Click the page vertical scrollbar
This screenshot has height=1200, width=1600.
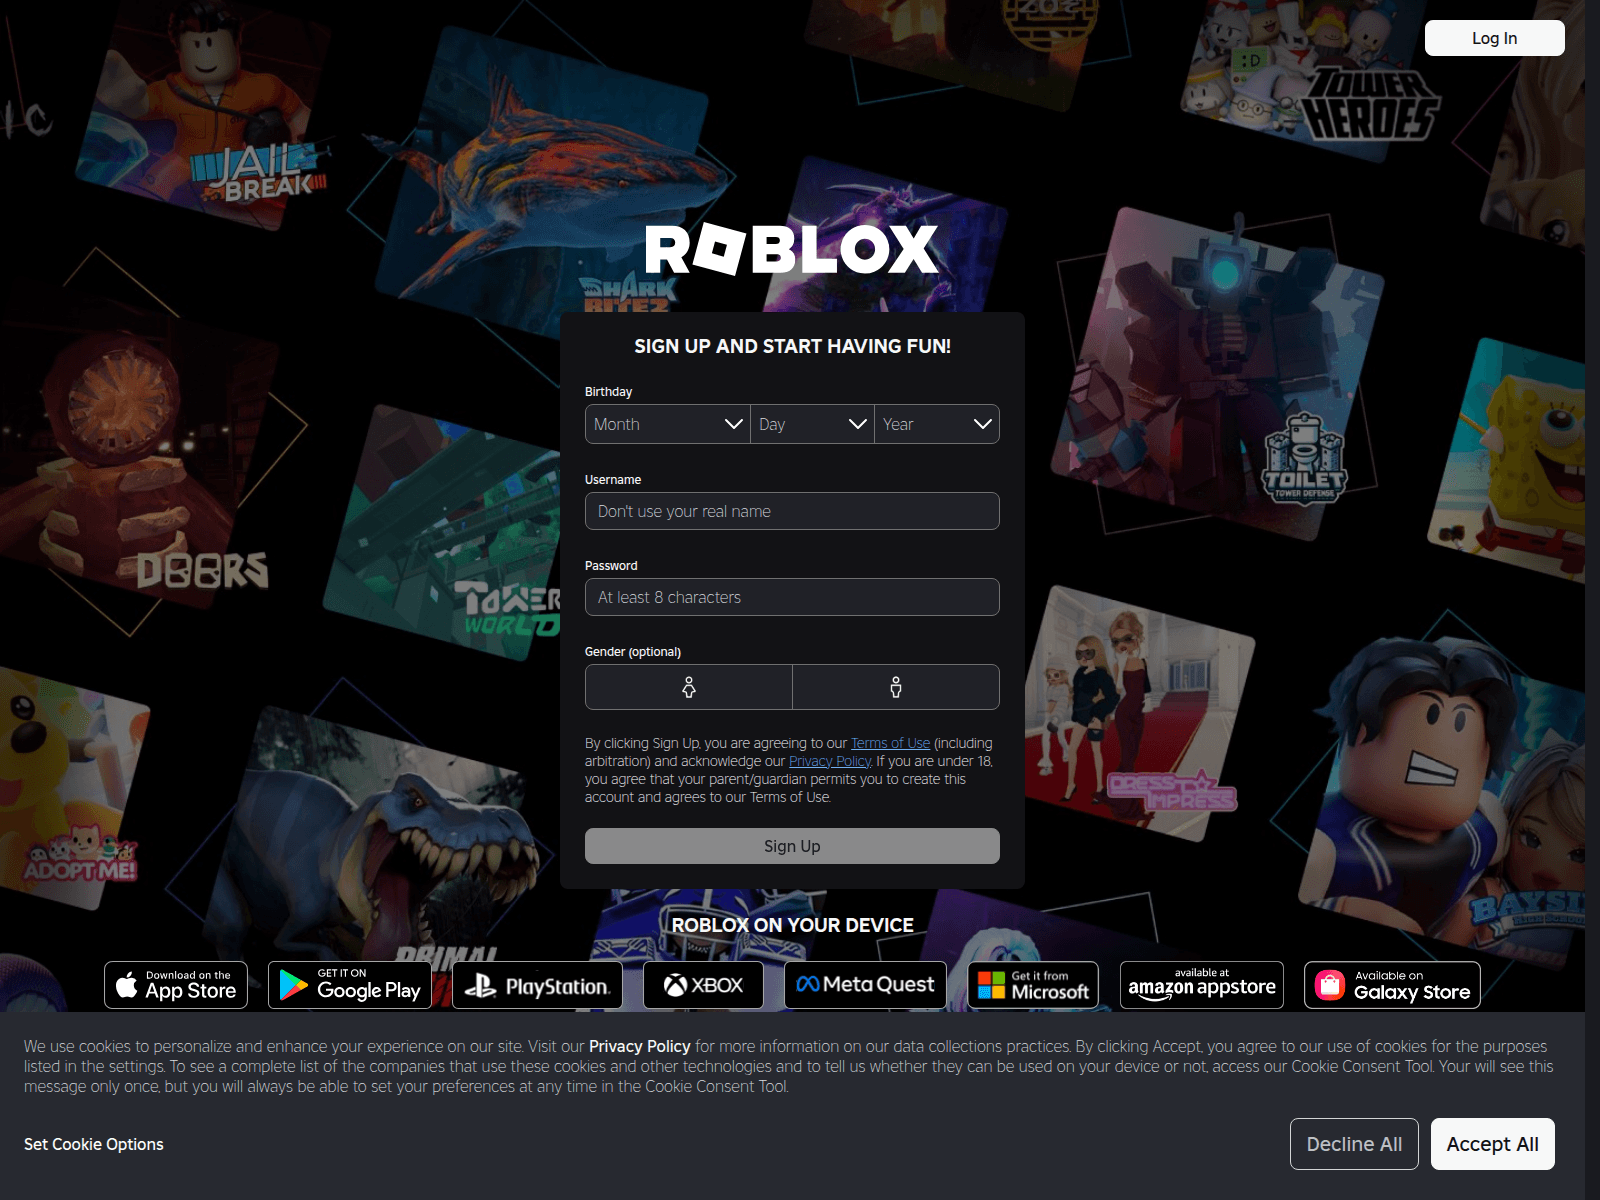pos(1592,600)
